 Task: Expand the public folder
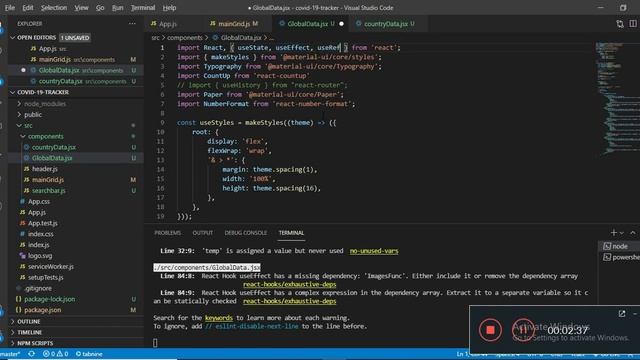[33, 115]
